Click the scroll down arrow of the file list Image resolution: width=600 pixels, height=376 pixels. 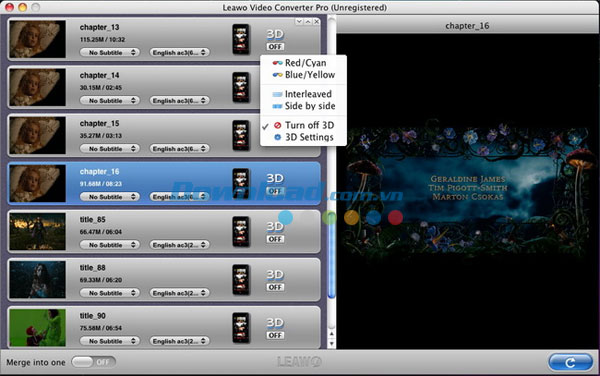pos(332,343)
